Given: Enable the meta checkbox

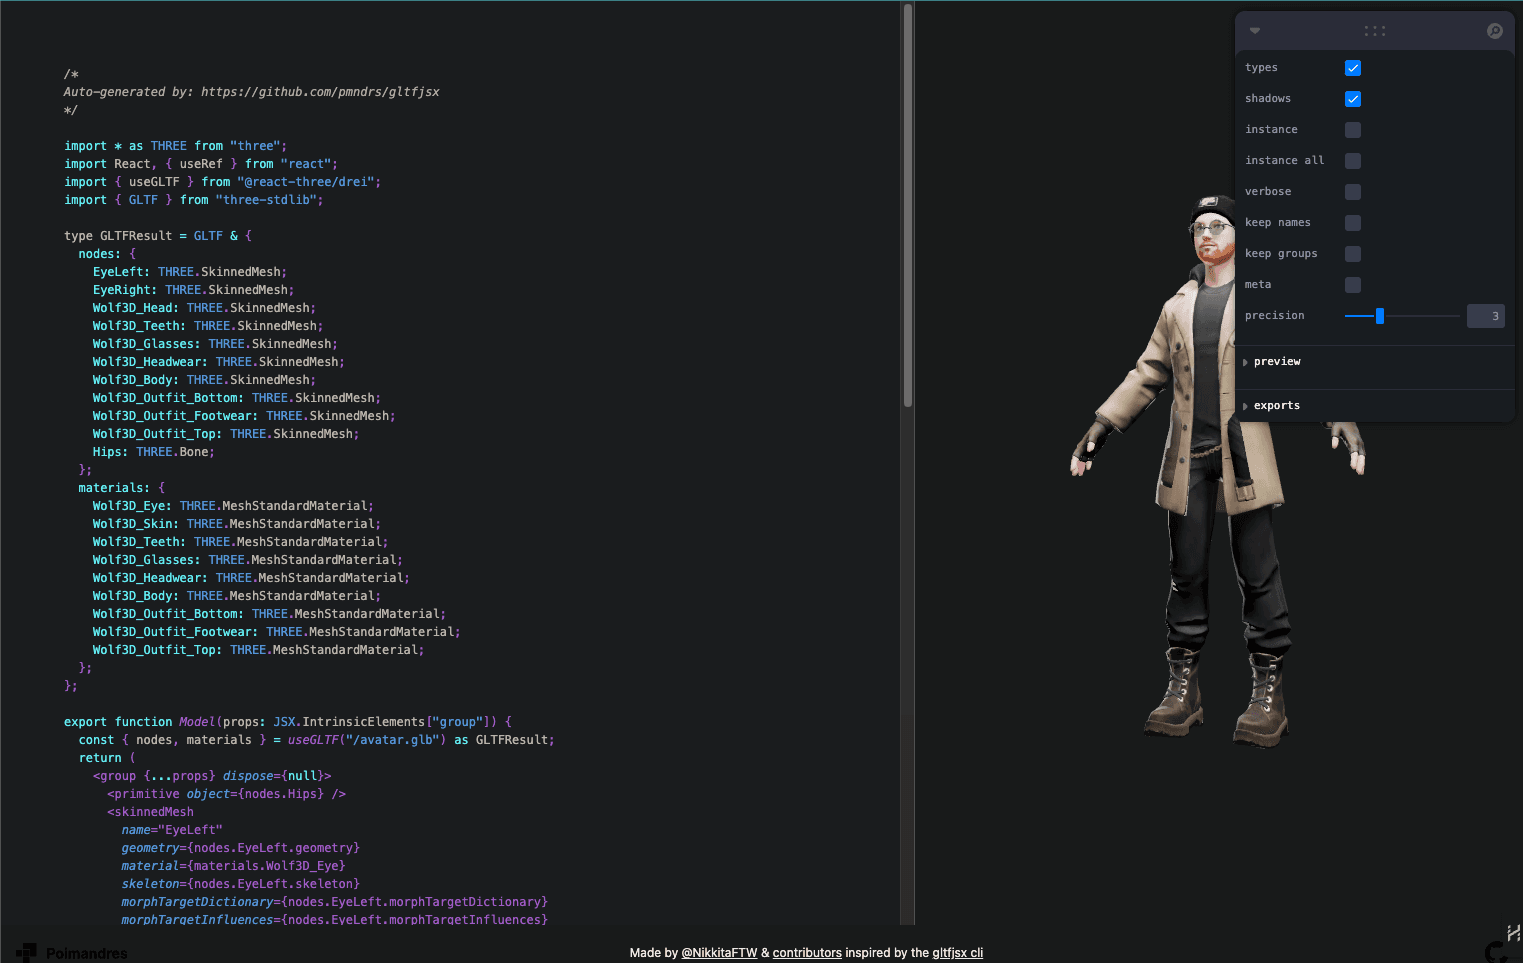Looking at the screenshot, I should coord(1352,284).
